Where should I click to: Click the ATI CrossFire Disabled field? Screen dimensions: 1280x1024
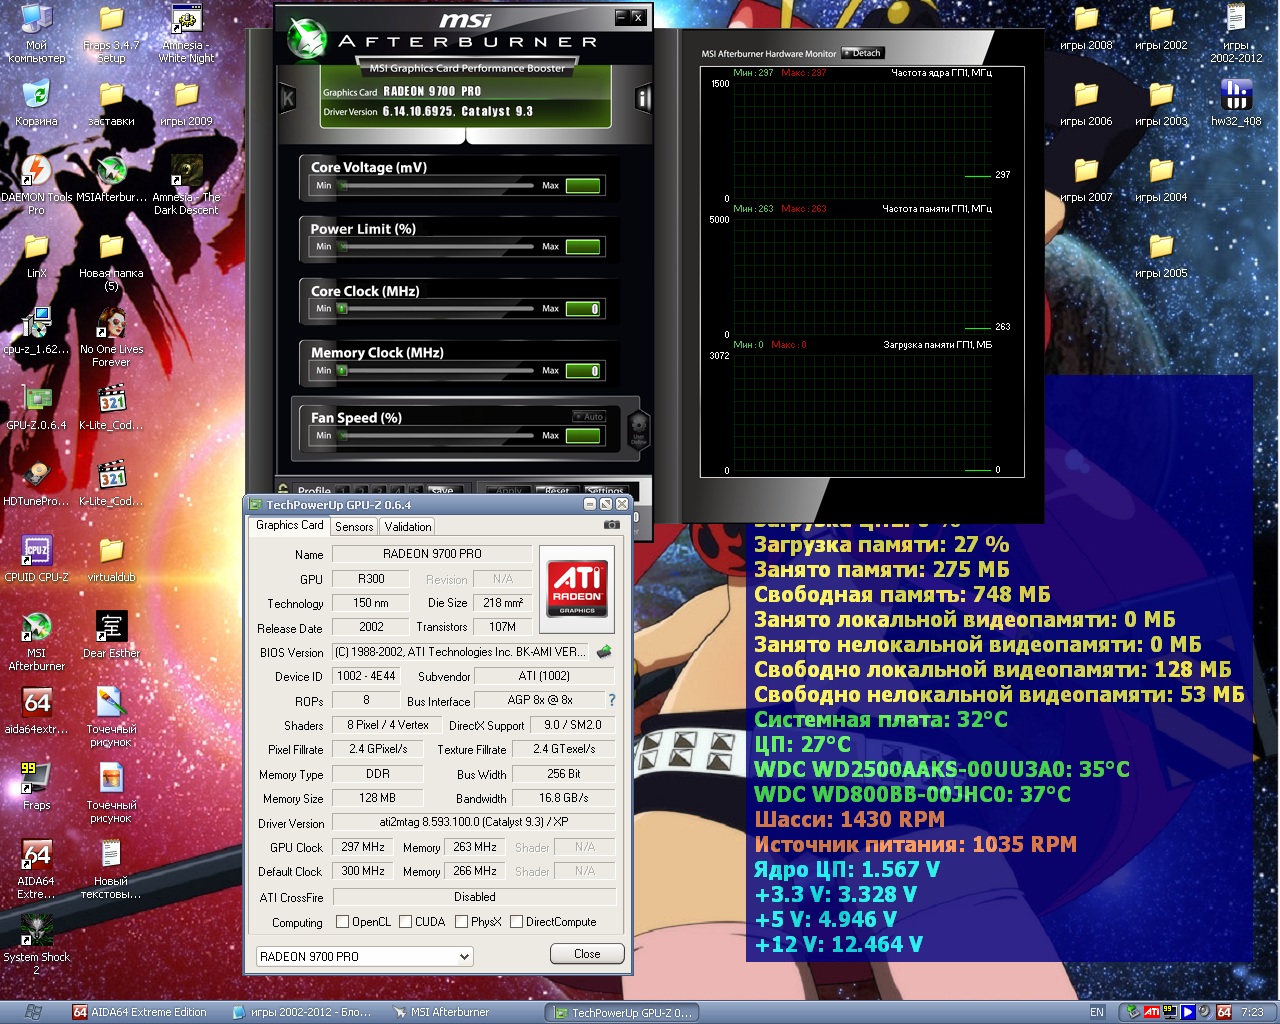point(474,897)
